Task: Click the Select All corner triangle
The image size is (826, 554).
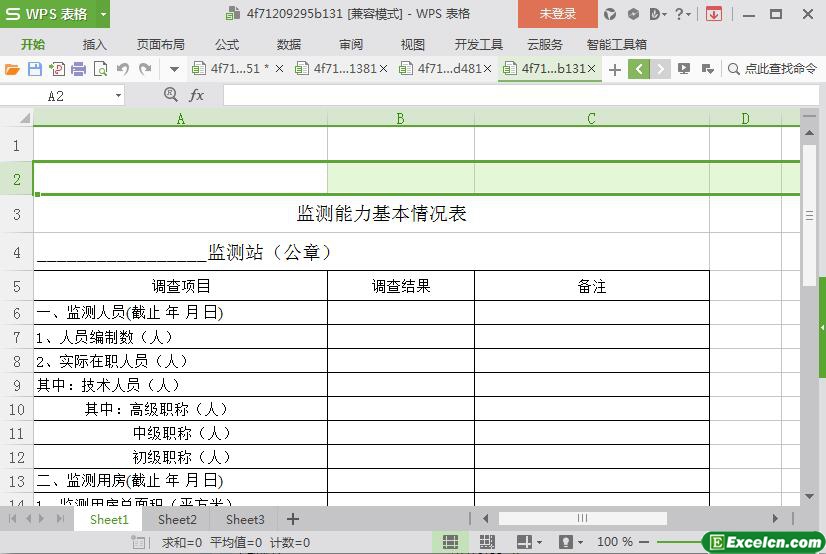Action: point(24,118)
